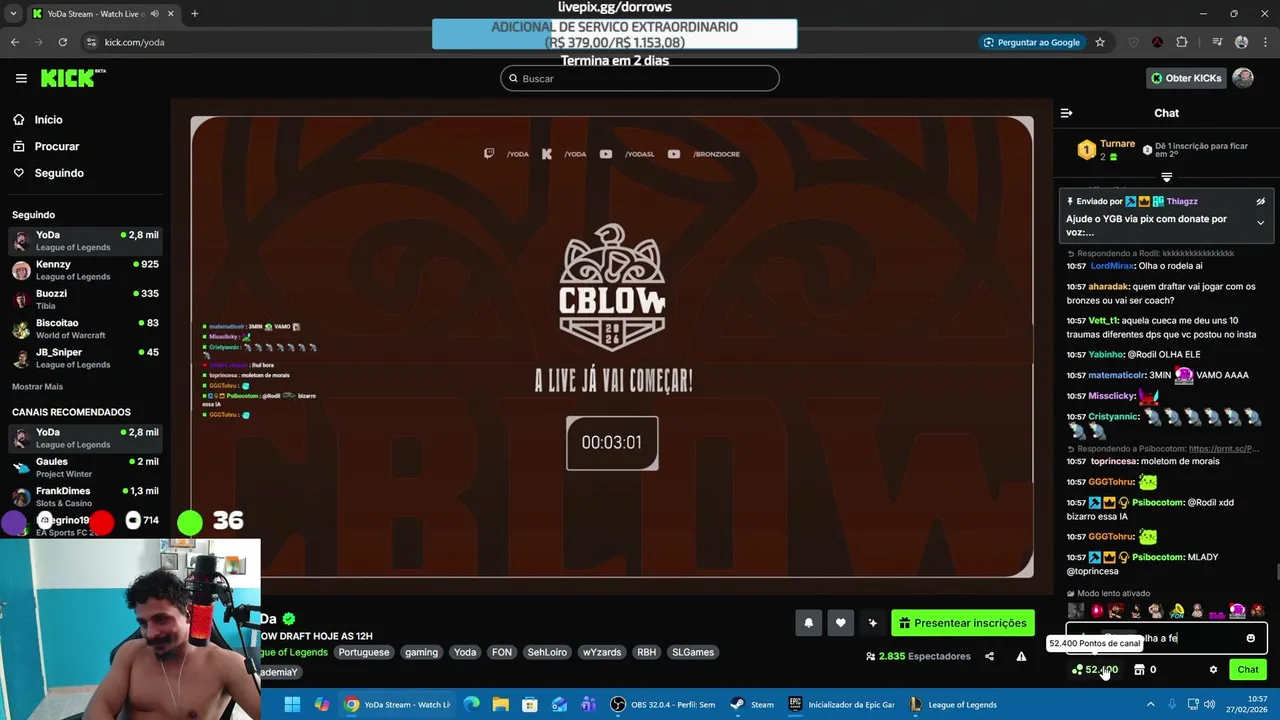The image size is (1280, 720).
Task: Open the hamburger menu beside Kick logo
Action: tap(21, 78)
